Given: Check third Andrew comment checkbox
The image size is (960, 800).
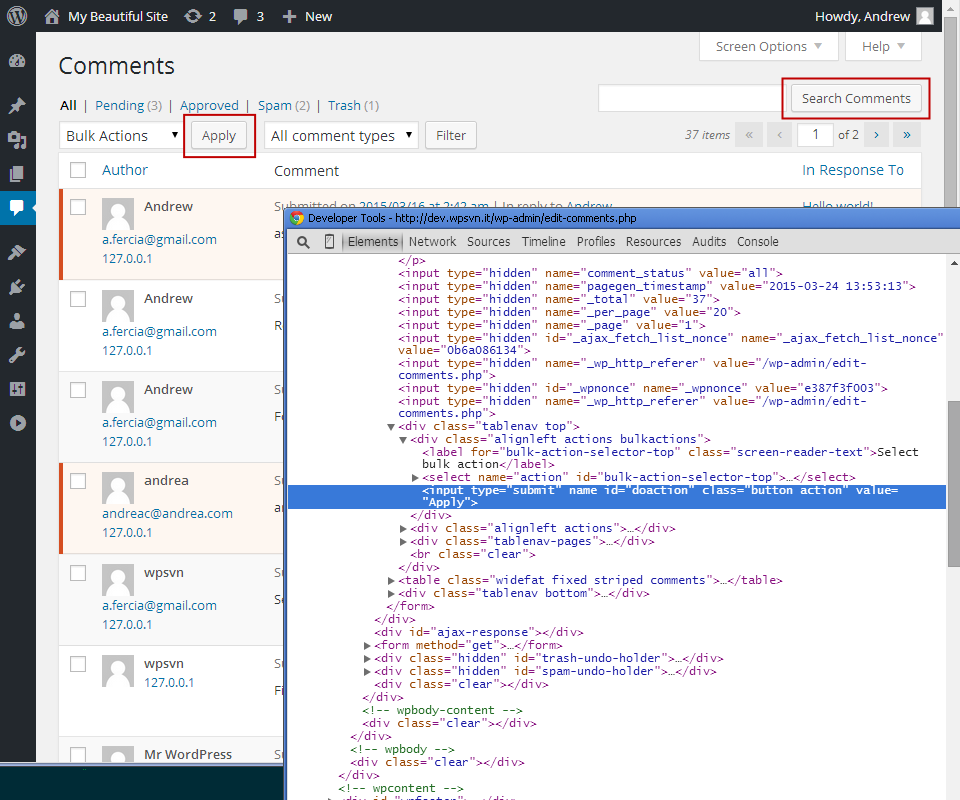Looking at the screenshot, I should [78, 390].
